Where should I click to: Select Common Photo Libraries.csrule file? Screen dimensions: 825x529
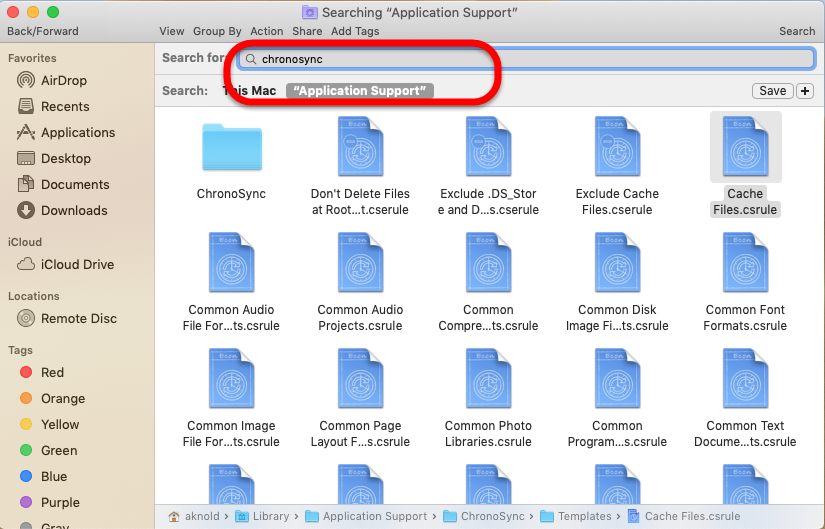point(488,380)
